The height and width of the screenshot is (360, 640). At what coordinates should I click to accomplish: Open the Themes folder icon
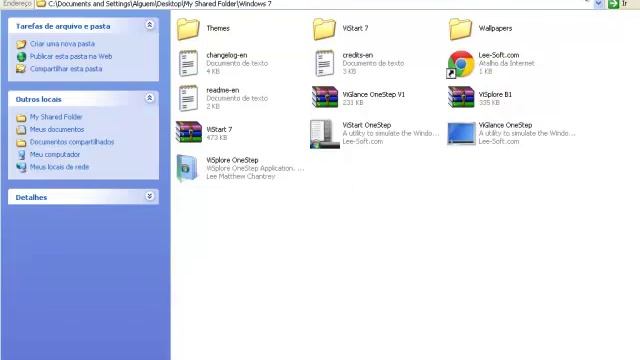click(188, 29)
